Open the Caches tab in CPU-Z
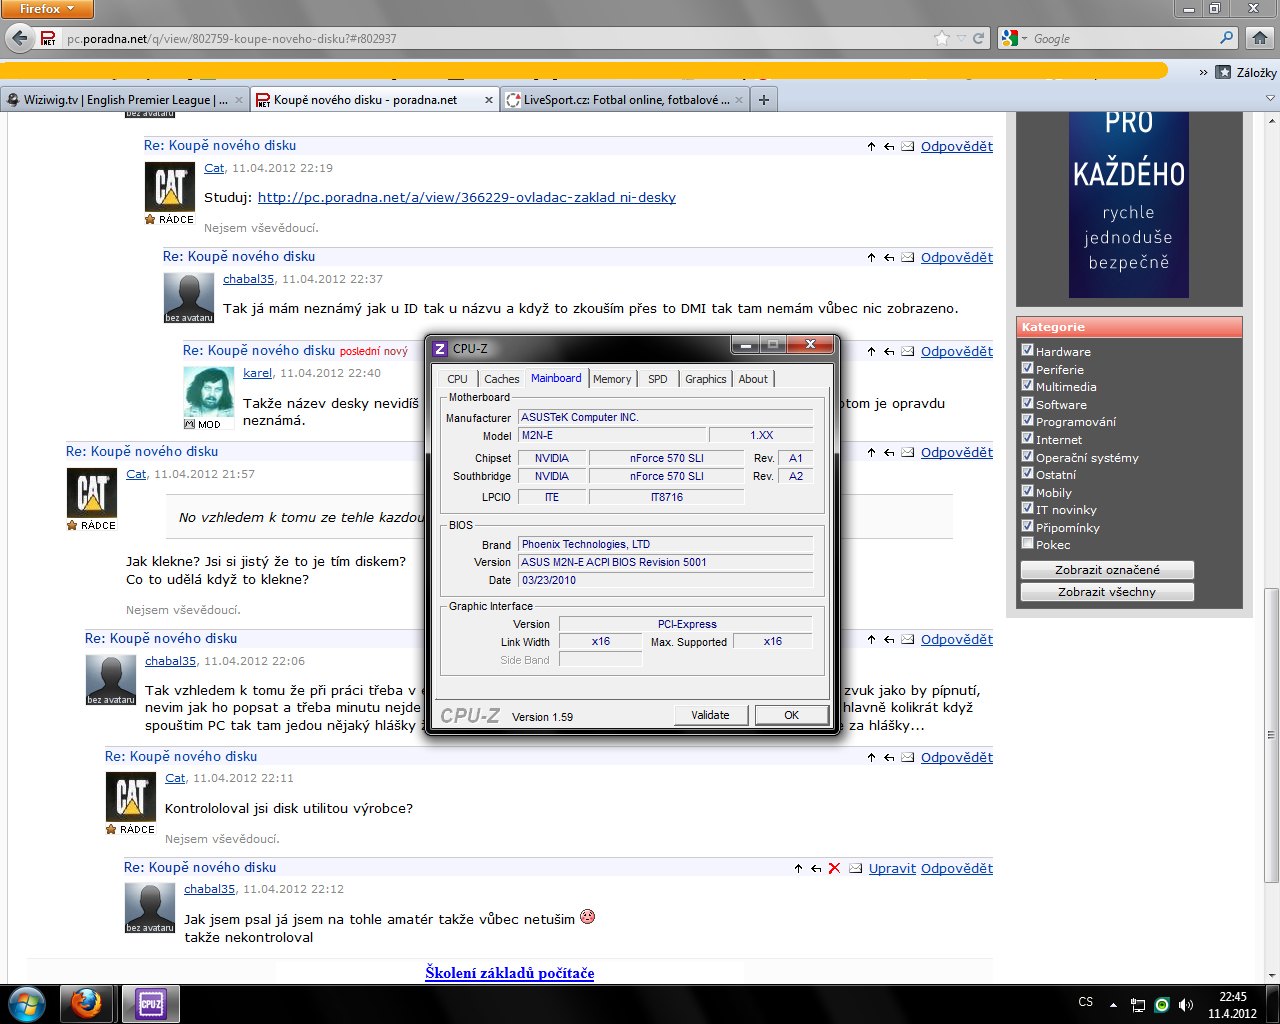This screenshot has width=1280, height=1024. coord(501,379)
